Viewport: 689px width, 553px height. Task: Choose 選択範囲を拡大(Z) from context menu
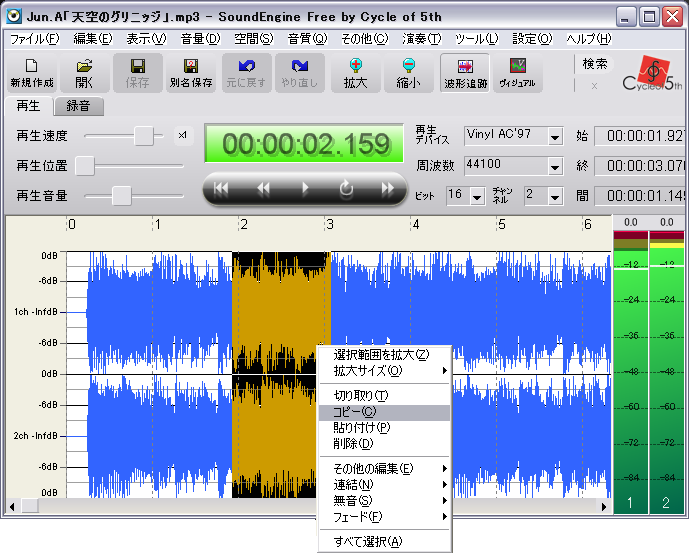384,355
